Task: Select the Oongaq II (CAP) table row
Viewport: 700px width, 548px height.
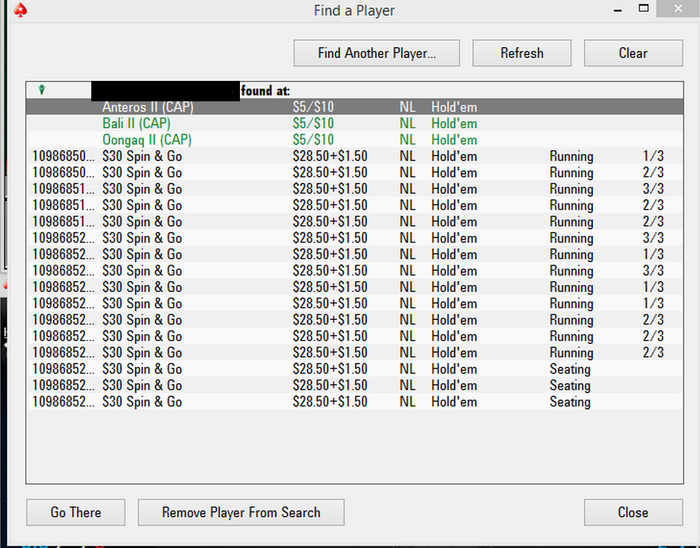Action: pyautogui.click(x=354, y=140)
